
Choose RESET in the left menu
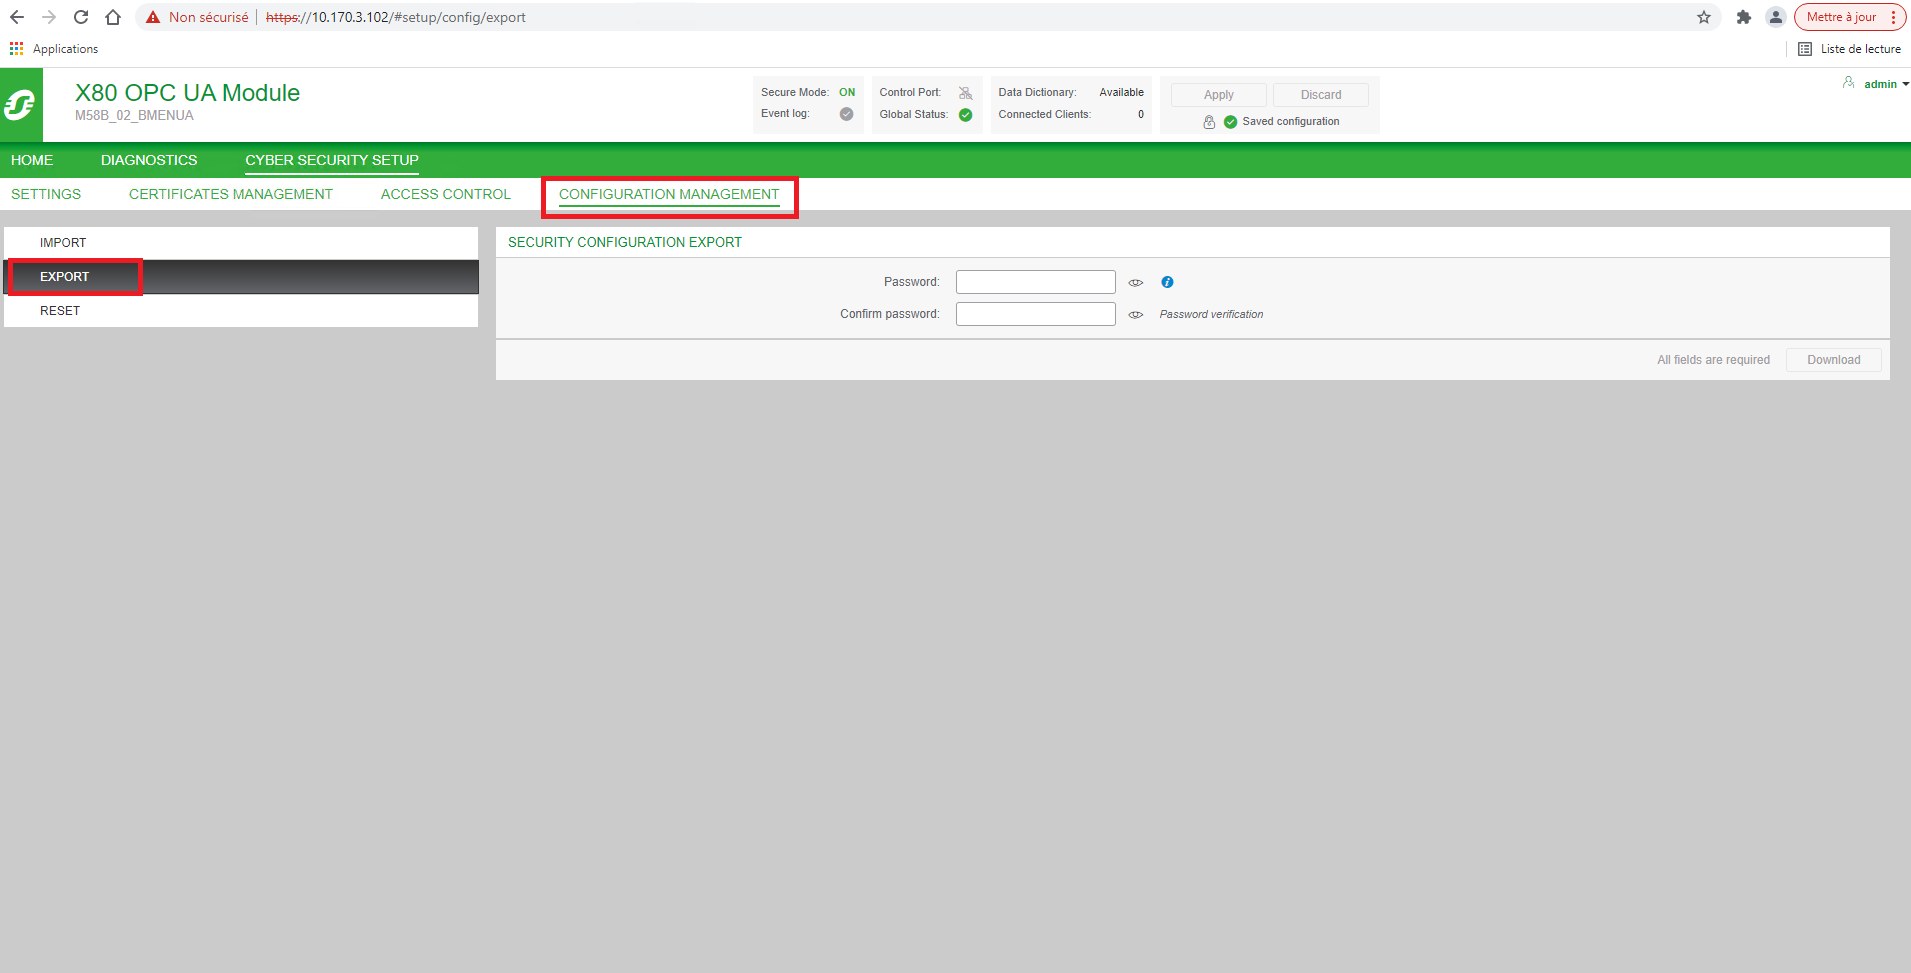[241, 311]
